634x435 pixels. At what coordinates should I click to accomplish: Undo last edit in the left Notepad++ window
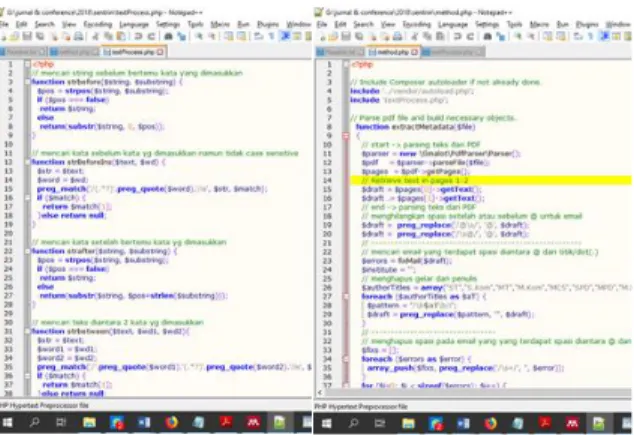138,36
